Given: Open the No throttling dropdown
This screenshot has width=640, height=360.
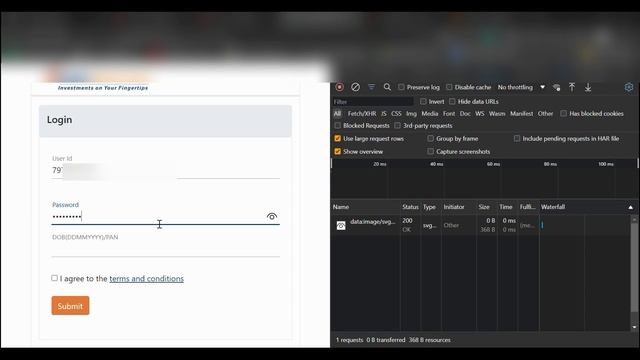Looking at the screenshot, I should [521, 87].
